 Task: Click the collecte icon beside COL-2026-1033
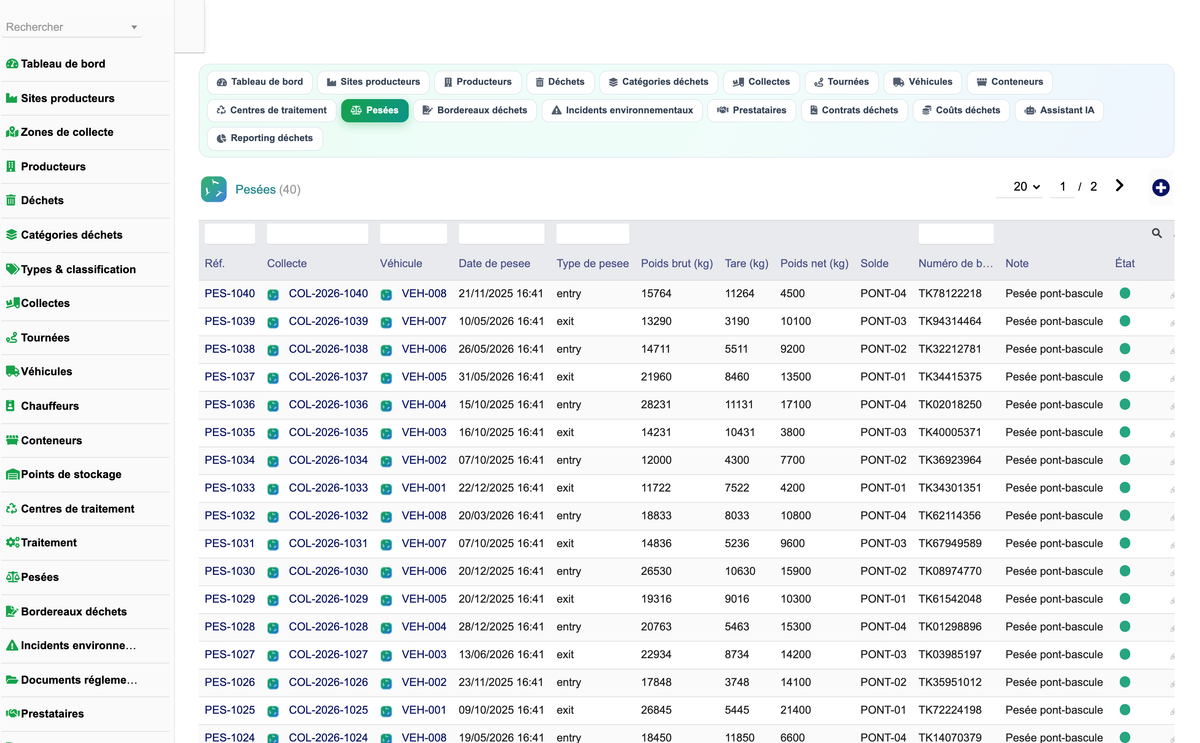(x=273, y=488)
